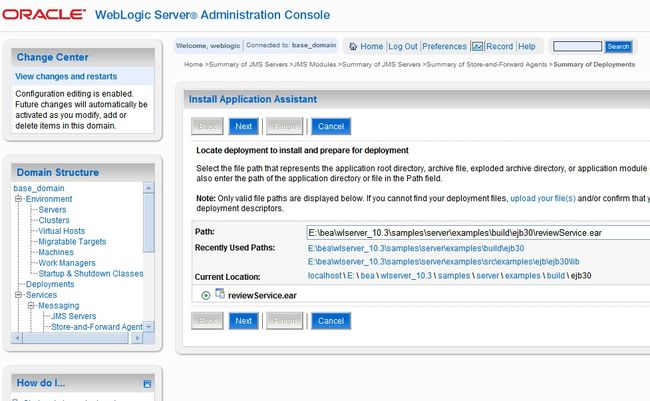Click upload your file(s) link
The image size is (650, 401).
[543, 198]
